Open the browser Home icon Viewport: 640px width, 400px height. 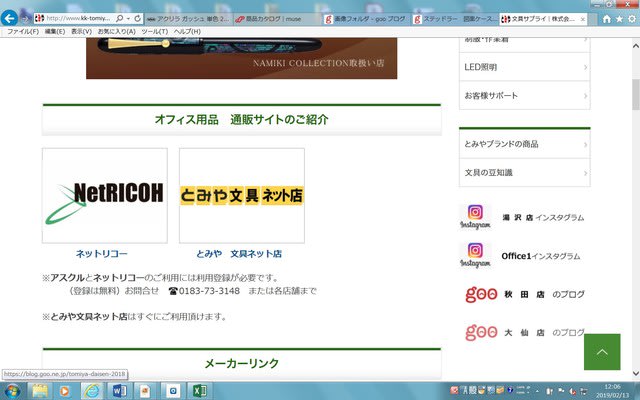pyautogui.click(x=607, y=19)
